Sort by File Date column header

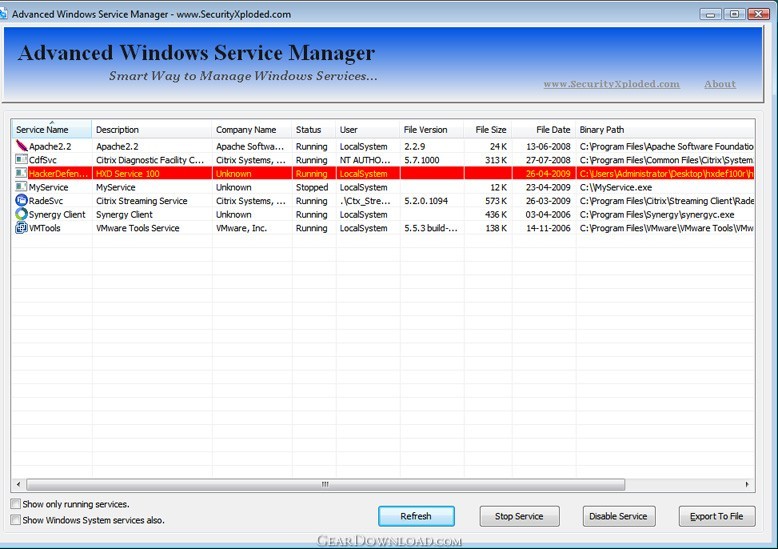pos(544,130)
